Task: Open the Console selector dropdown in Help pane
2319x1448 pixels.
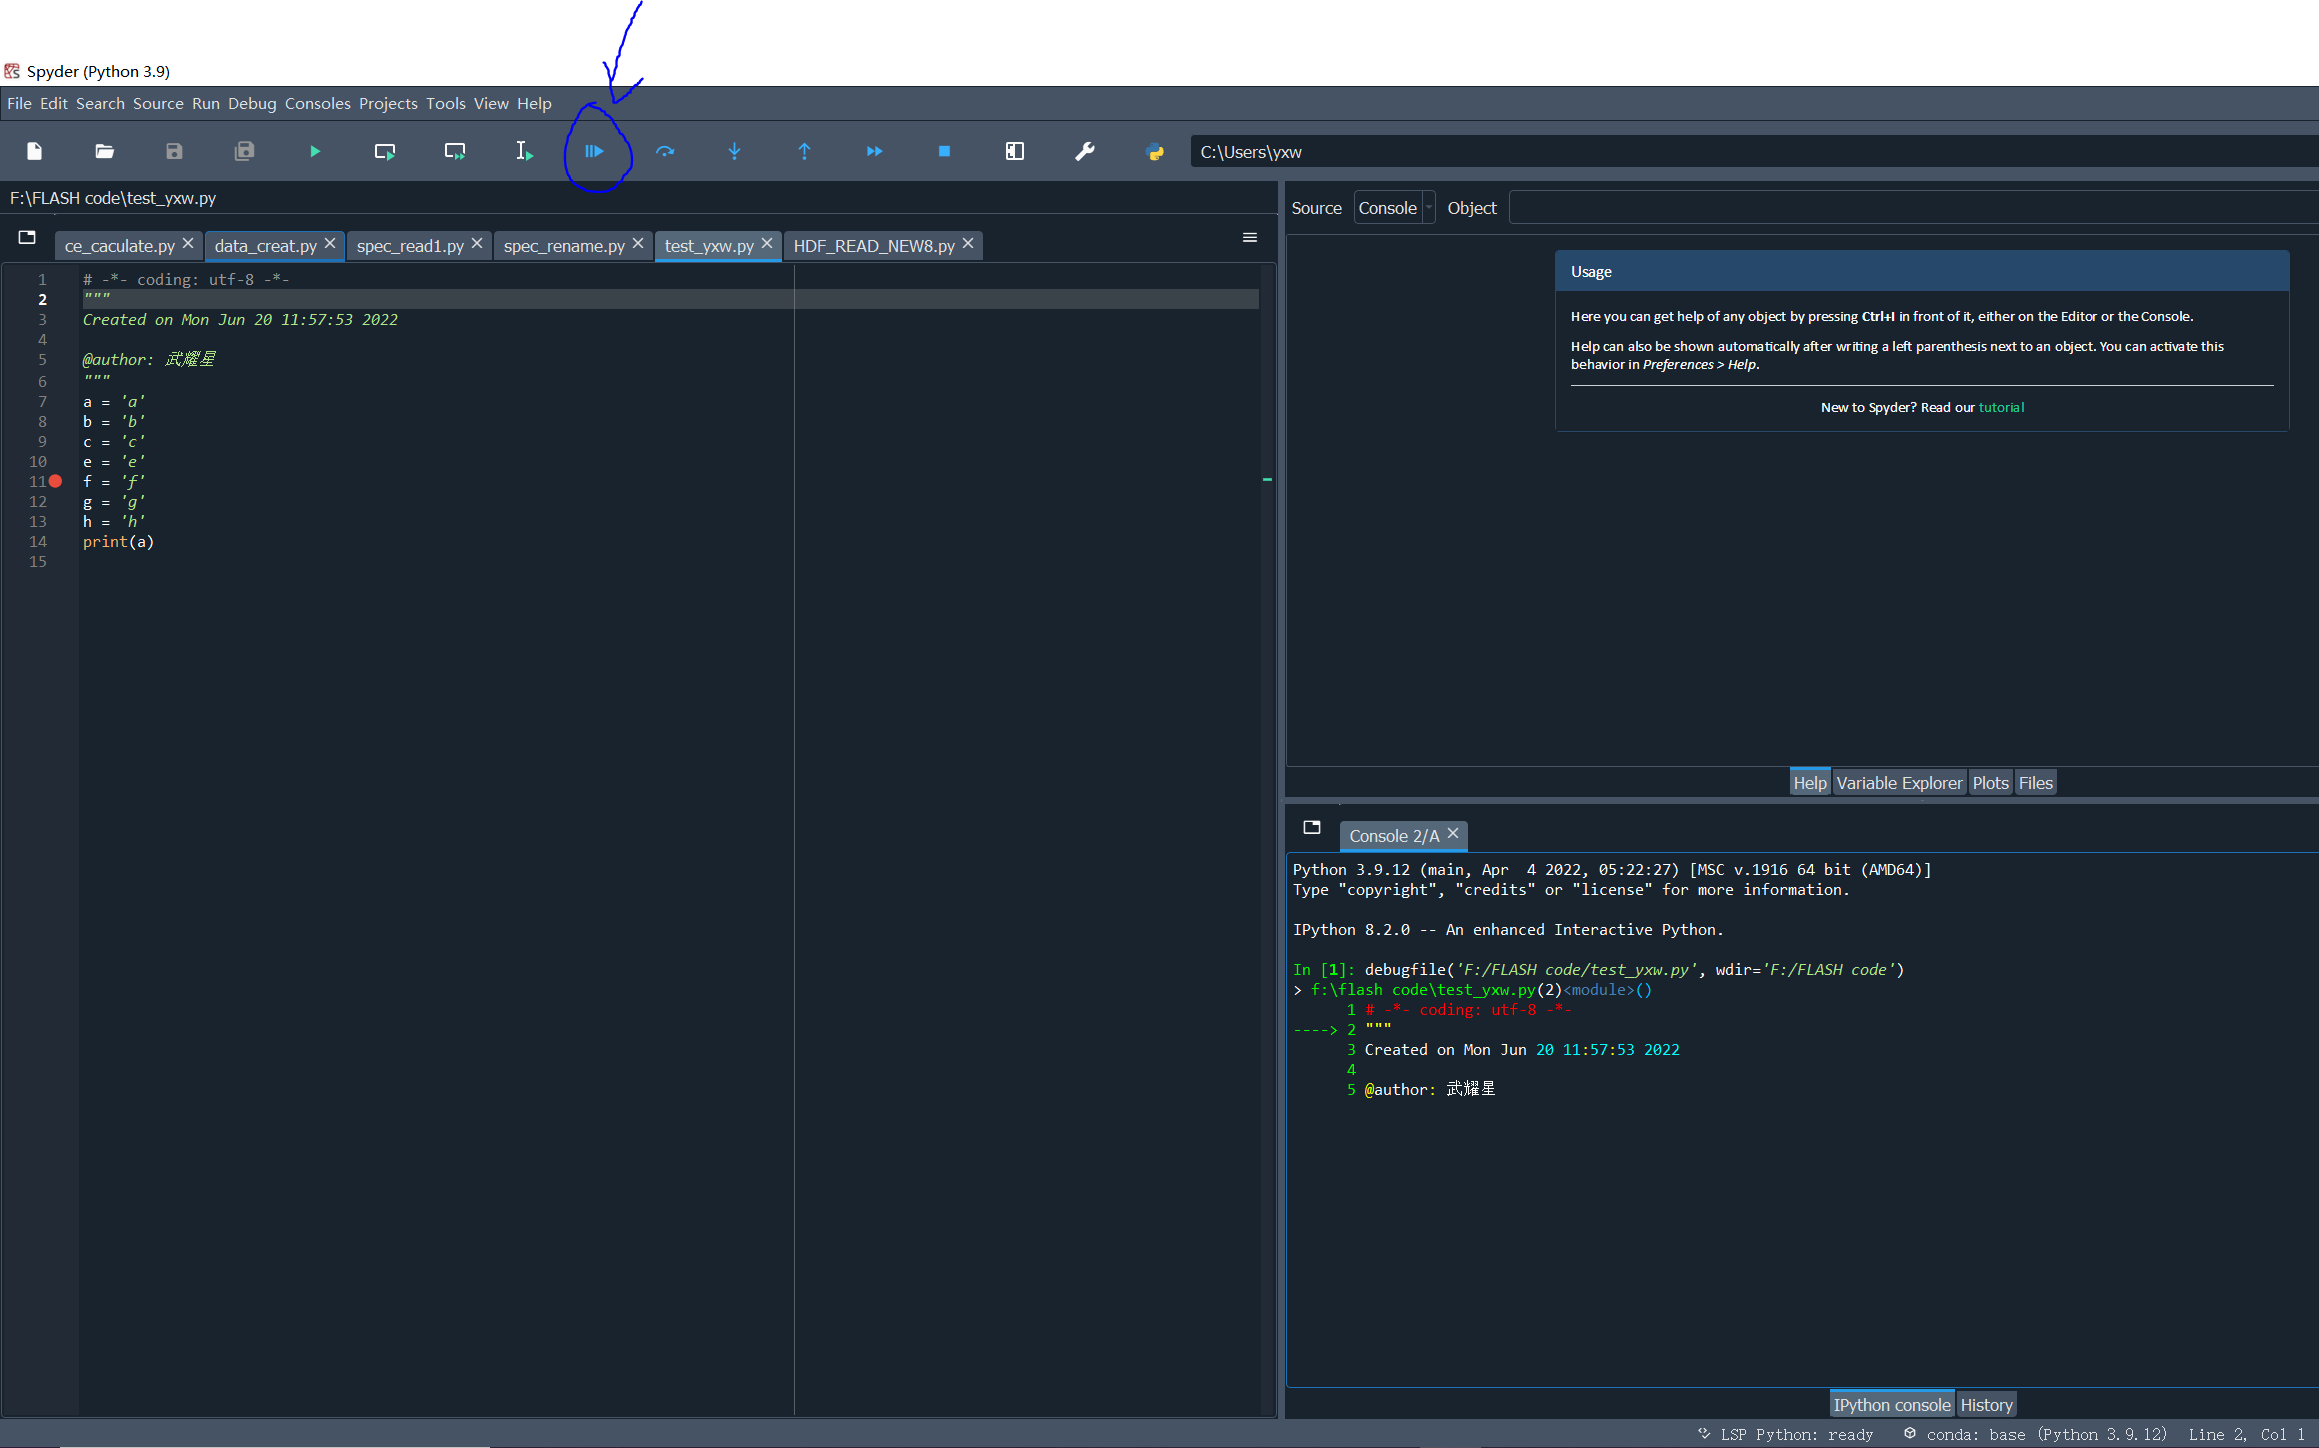Action: (x=1428, y=207)
